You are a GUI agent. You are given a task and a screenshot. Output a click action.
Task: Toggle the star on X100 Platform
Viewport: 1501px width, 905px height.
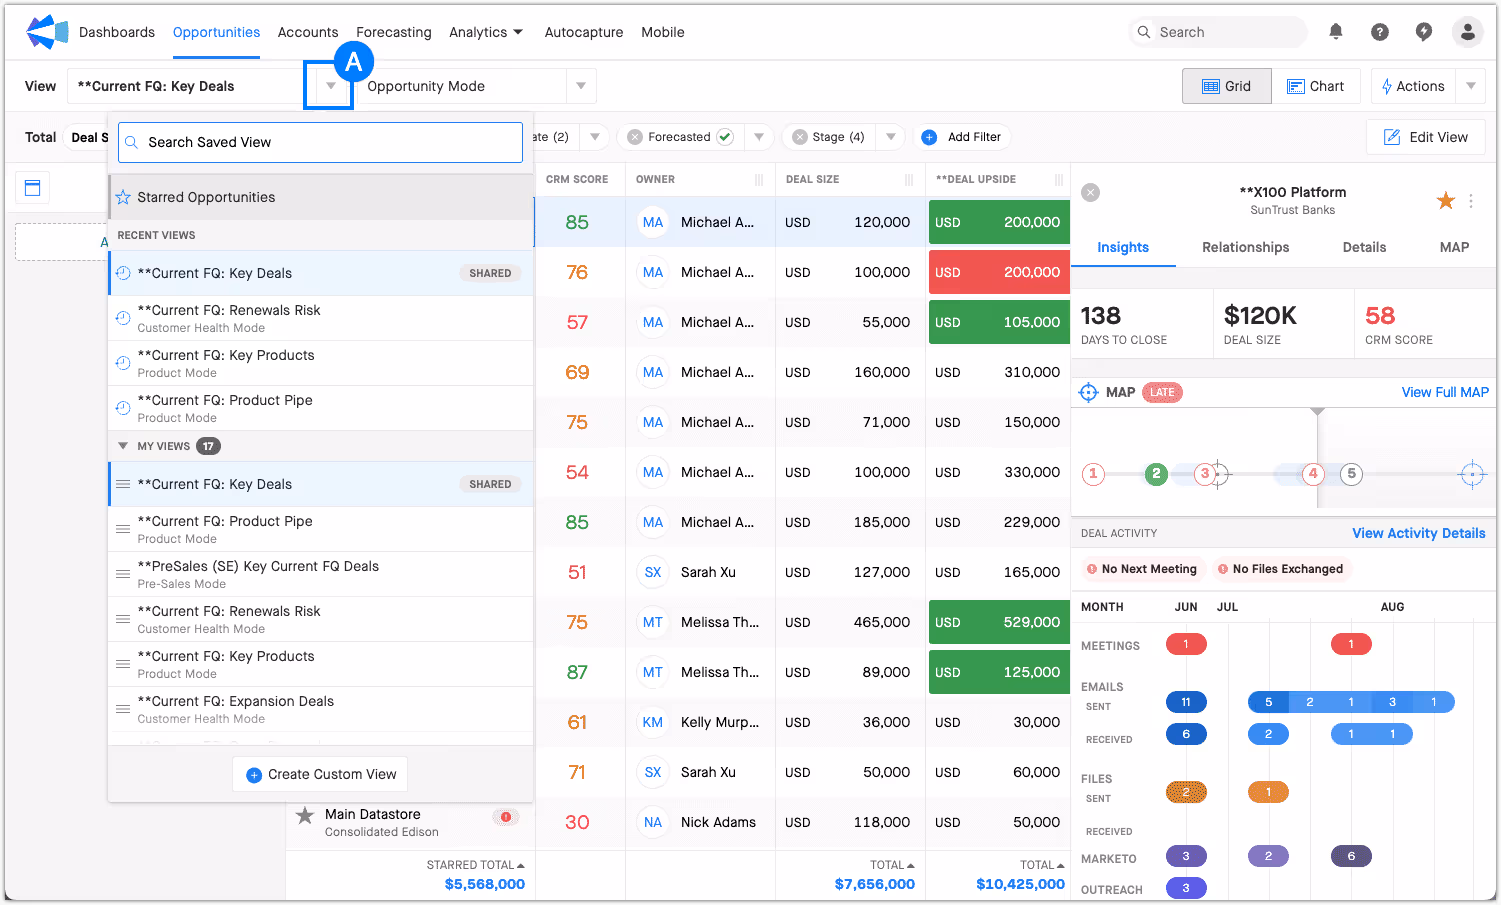click(1445, 201)
